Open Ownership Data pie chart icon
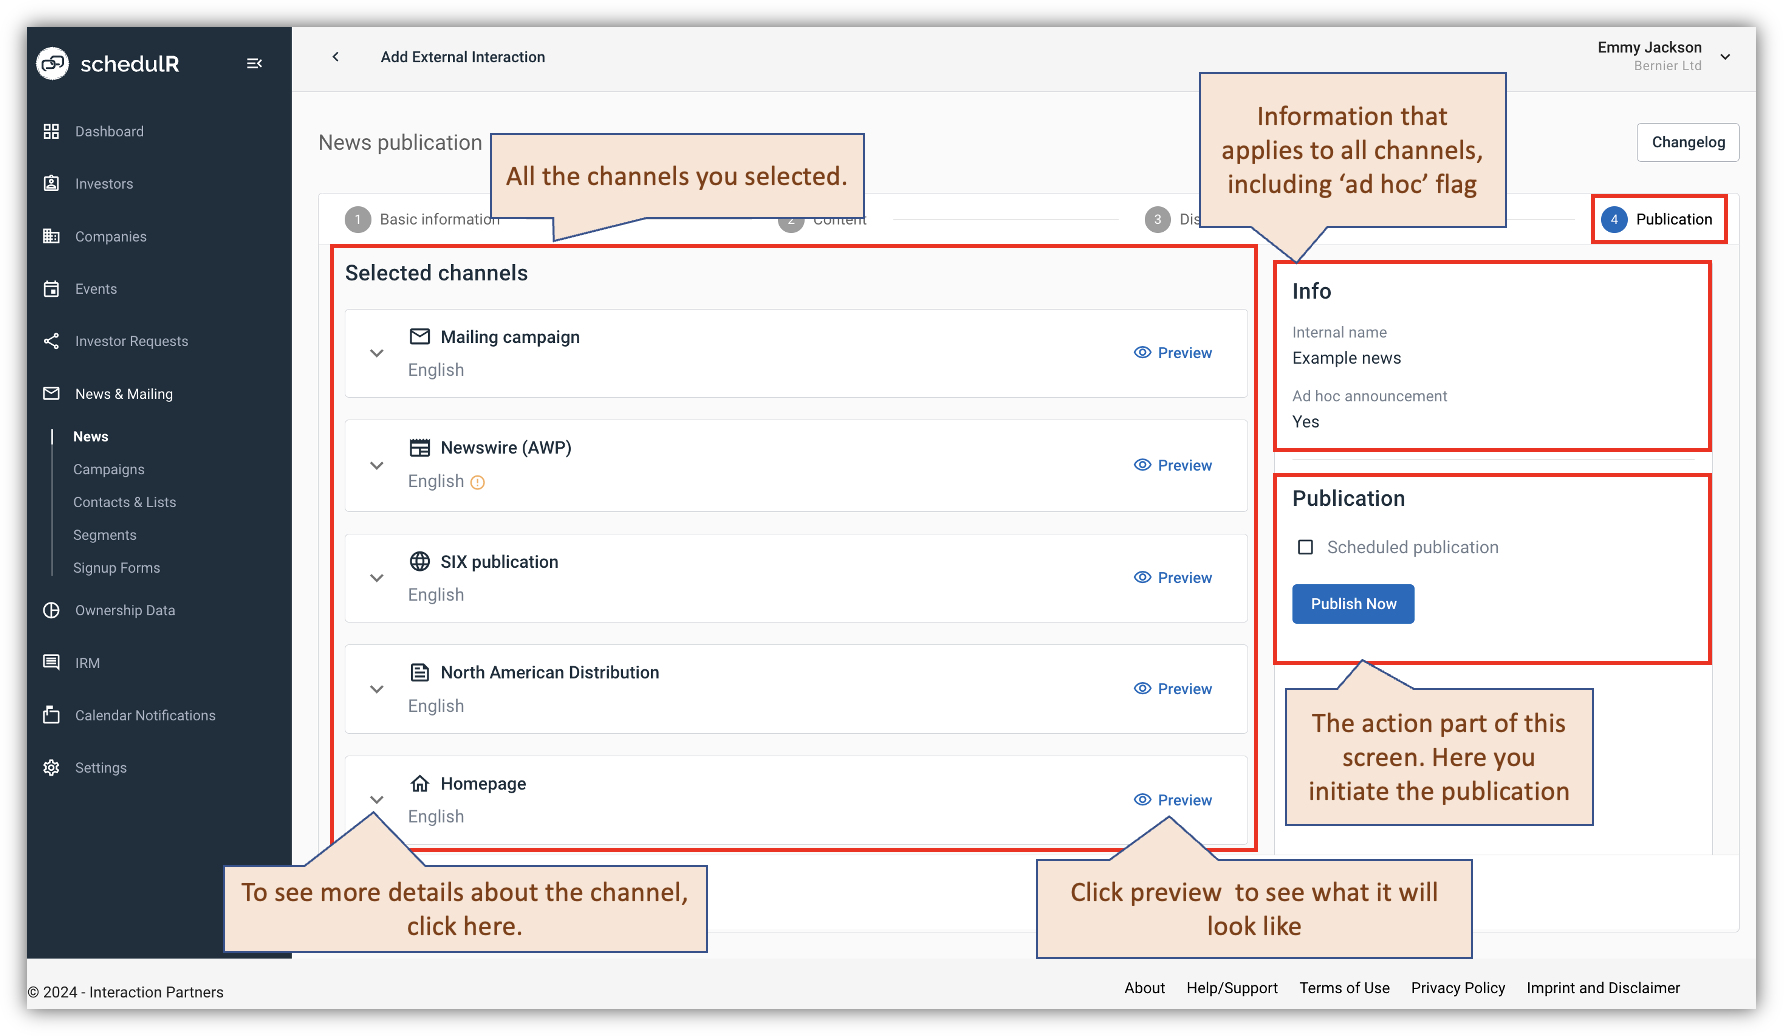The image size is (1792, 1036). [51, 610]
